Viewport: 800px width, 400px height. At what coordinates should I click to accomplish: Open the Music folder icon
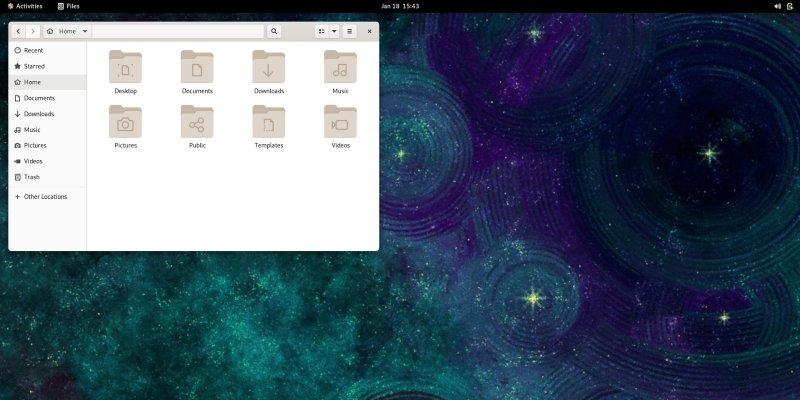pos(340,68)
